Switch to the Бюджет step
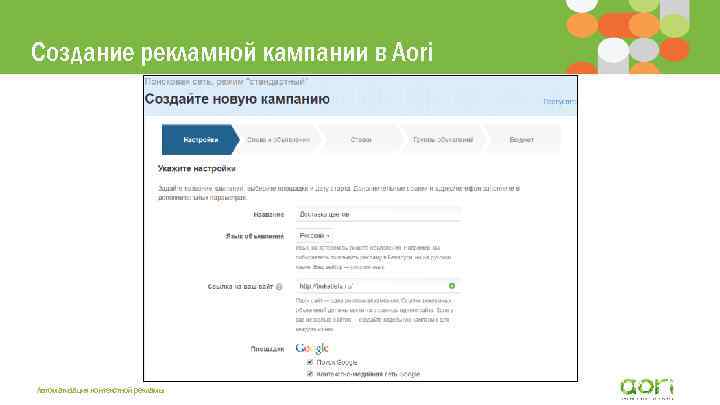Screen dimensions: 720x405 [x=522, y=140]
